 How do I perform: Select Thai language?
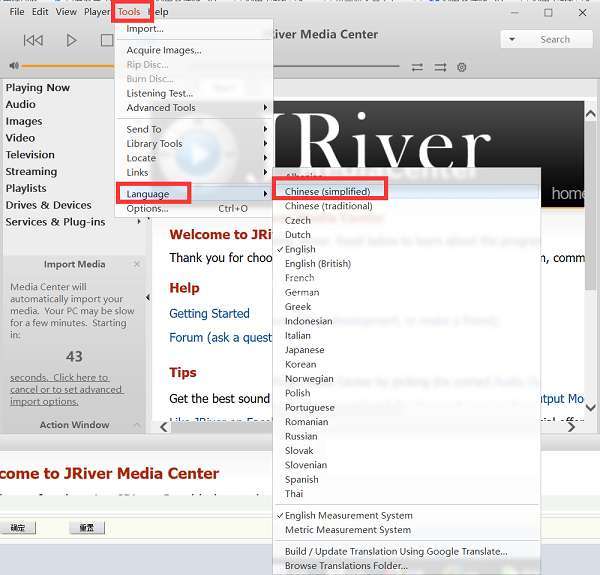point(406,494)
